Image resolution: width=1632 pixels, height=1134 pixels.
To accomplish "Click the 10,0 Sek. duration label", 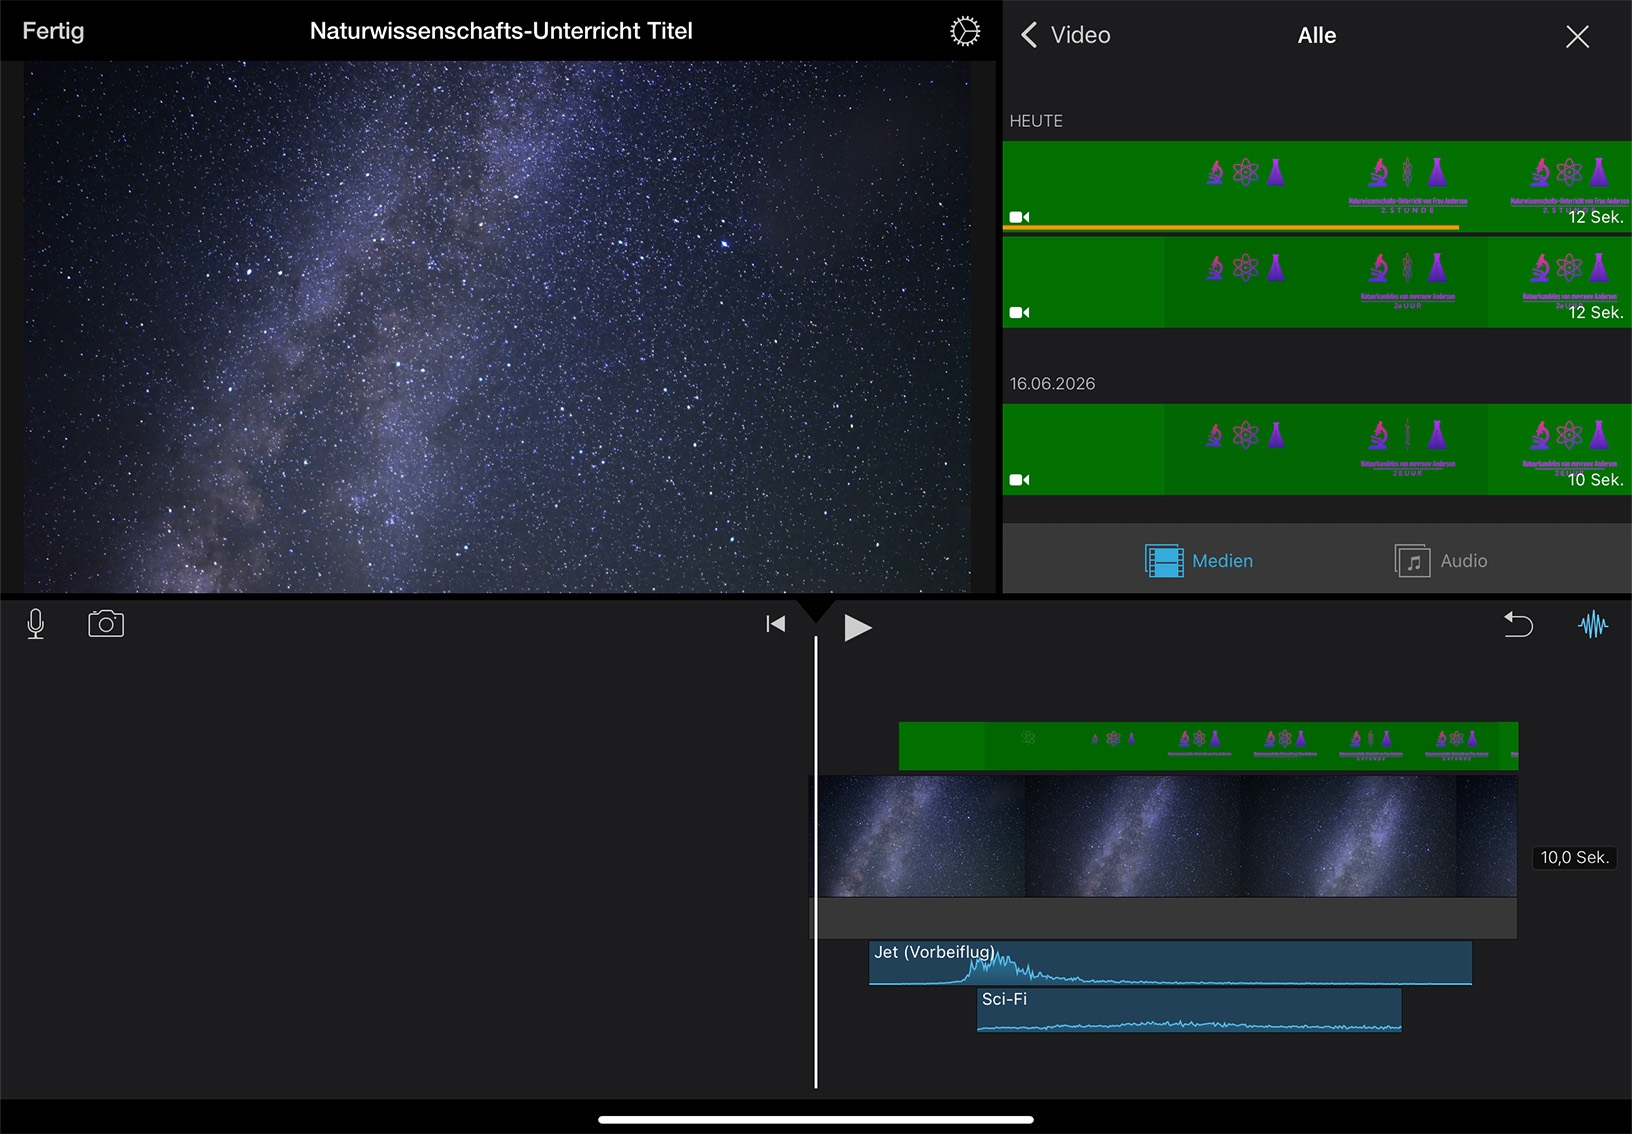I will click(1574, 858).
